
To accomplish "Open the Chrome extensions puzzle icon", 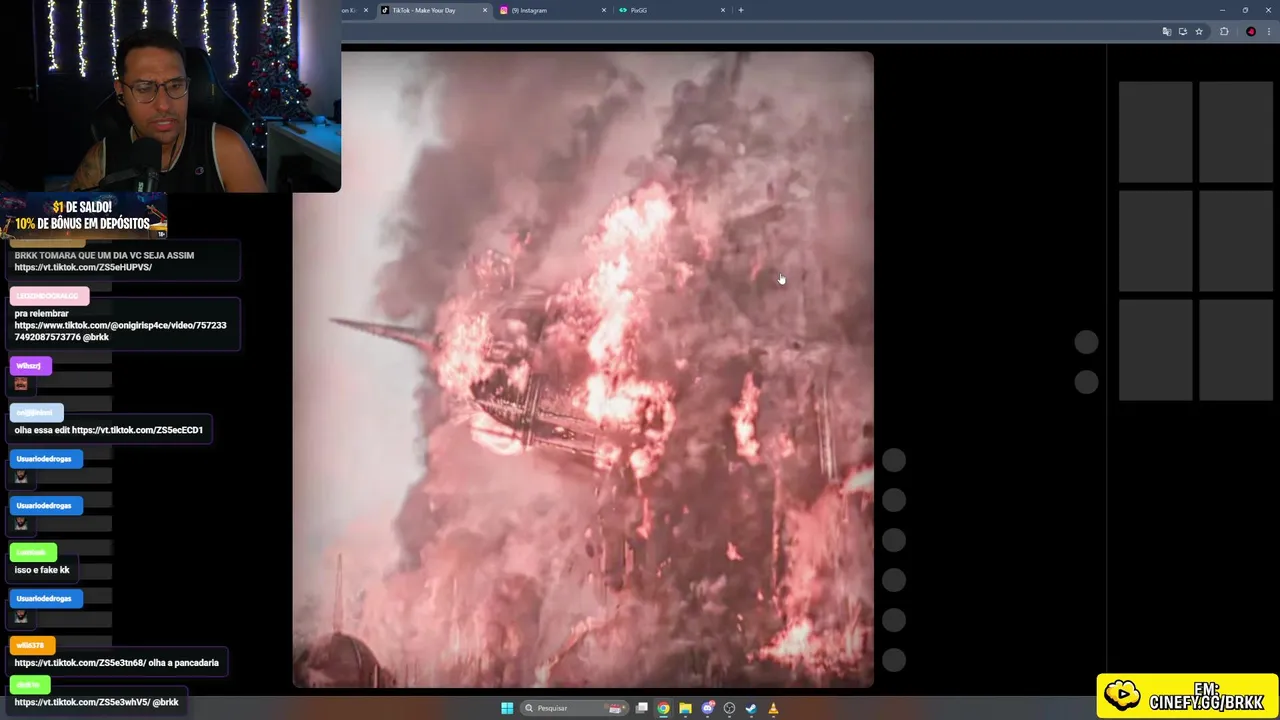I will coord(1224,32).
